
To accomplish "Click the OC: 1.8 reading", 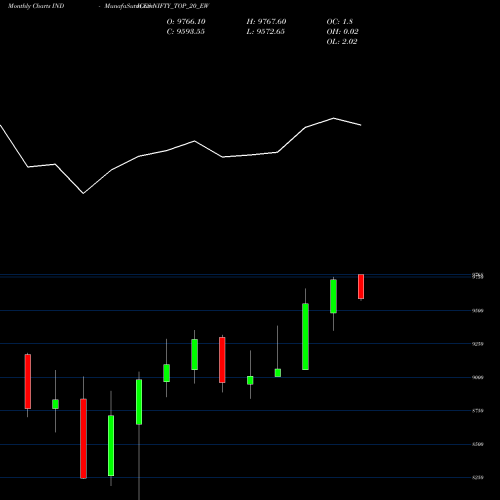I will click(340, 22).
